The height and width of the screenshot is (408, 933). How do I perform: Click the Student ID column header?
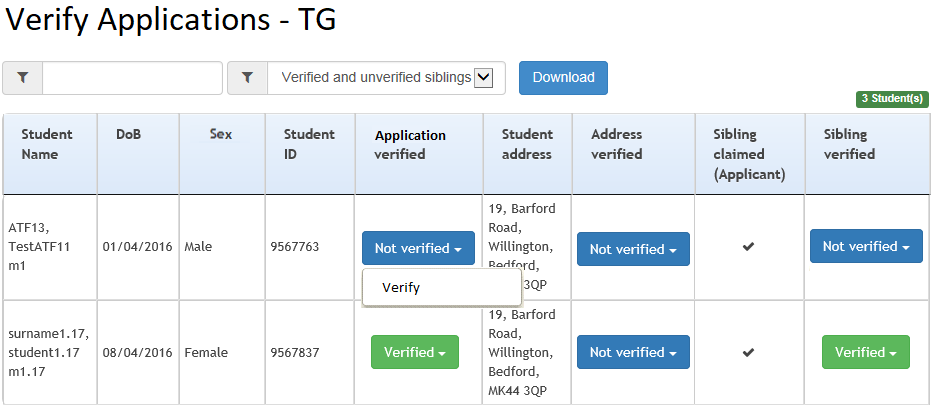coord(309,145)
